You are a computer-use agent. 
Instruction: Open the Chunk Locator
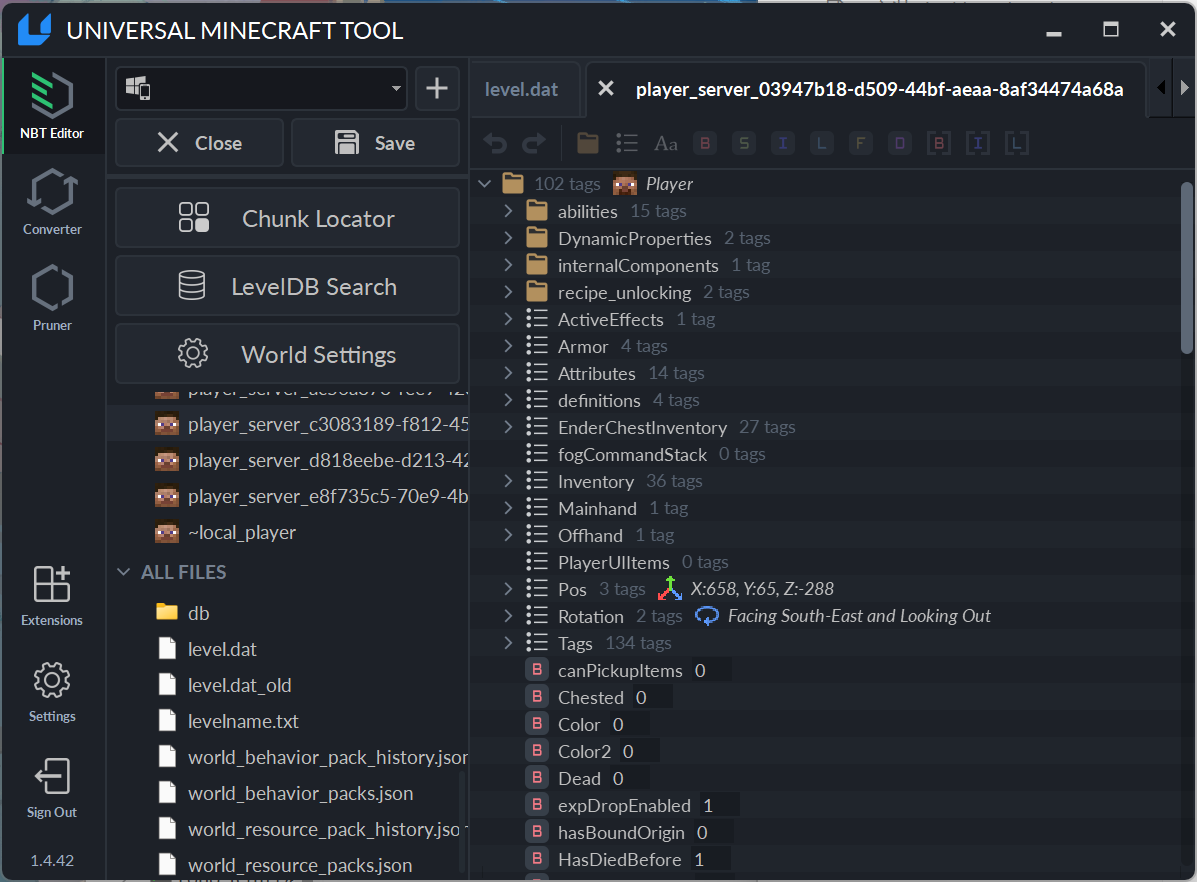click(287, 218)
